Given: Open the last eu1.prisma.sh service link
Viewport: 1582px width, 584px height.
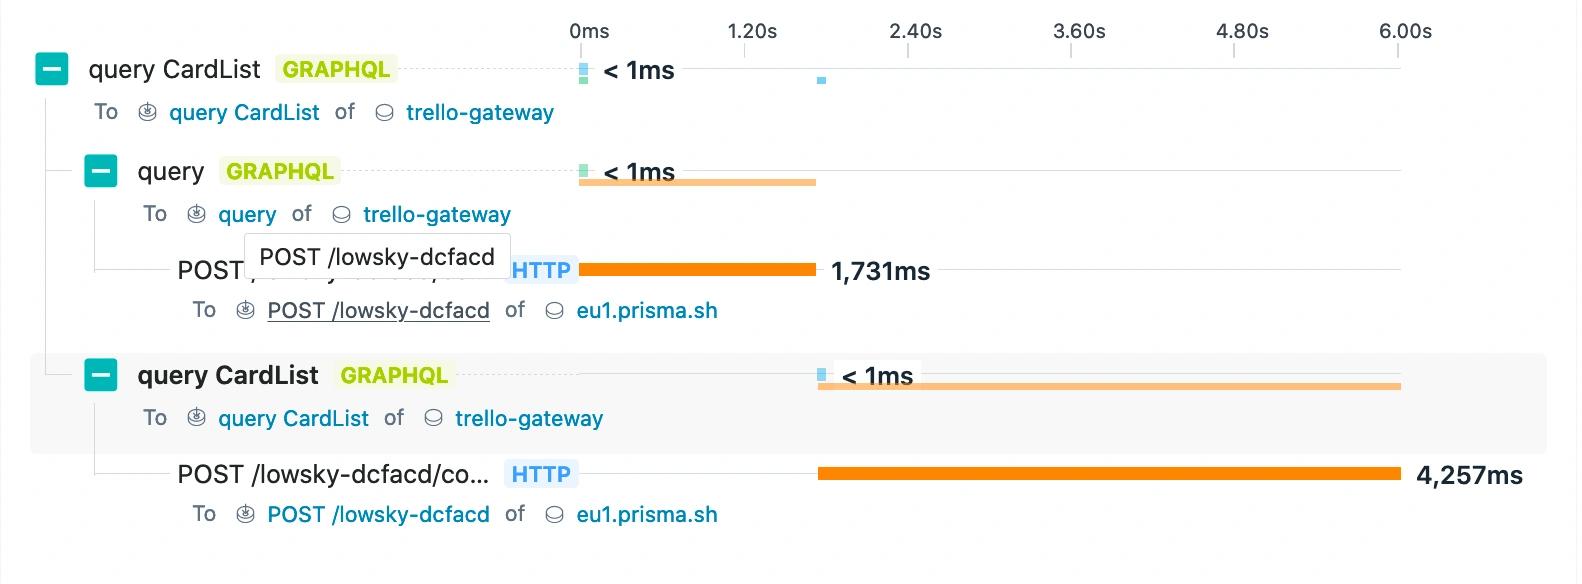Looking at the screenshot, I should tap(647, 515).
